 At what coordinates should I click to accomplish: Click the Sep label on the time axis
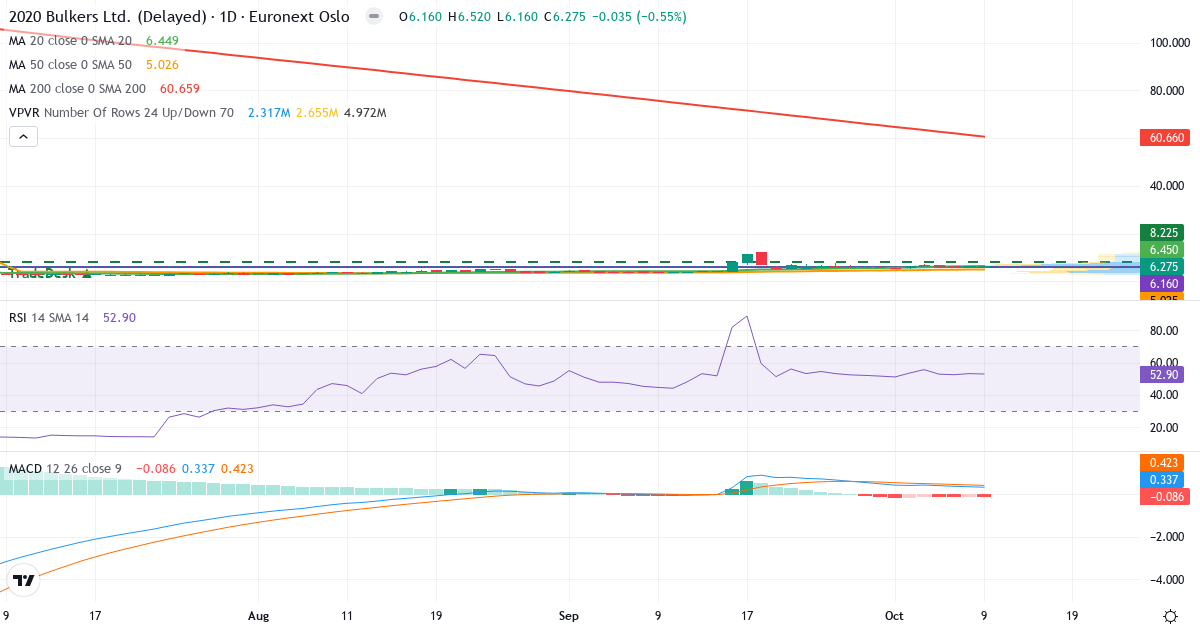click(x=568, y=616)
